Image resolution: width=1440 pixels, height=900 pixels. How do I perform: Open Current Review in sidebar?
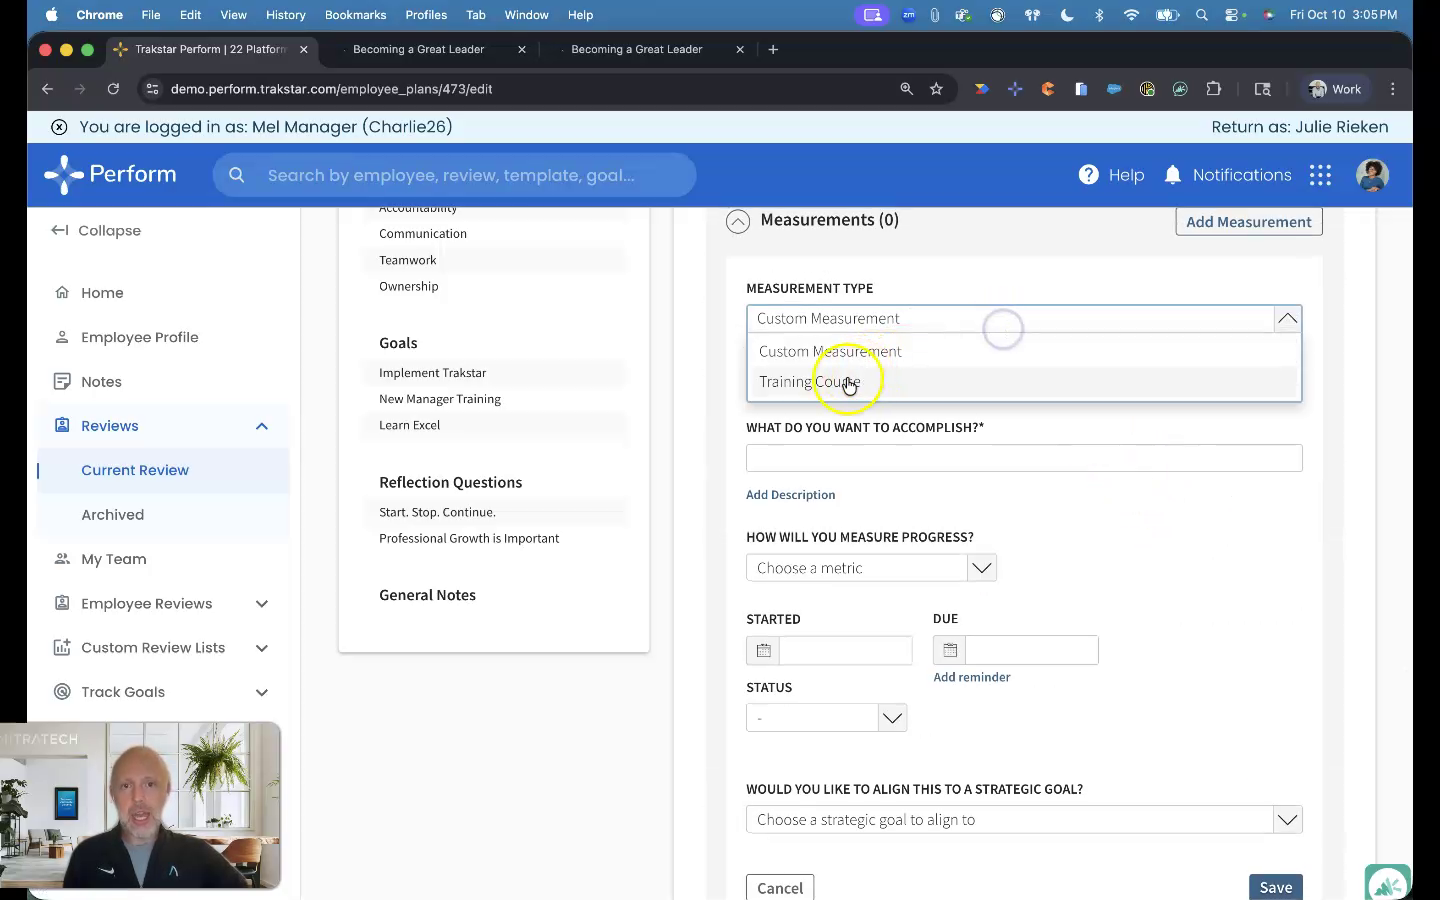135,470
